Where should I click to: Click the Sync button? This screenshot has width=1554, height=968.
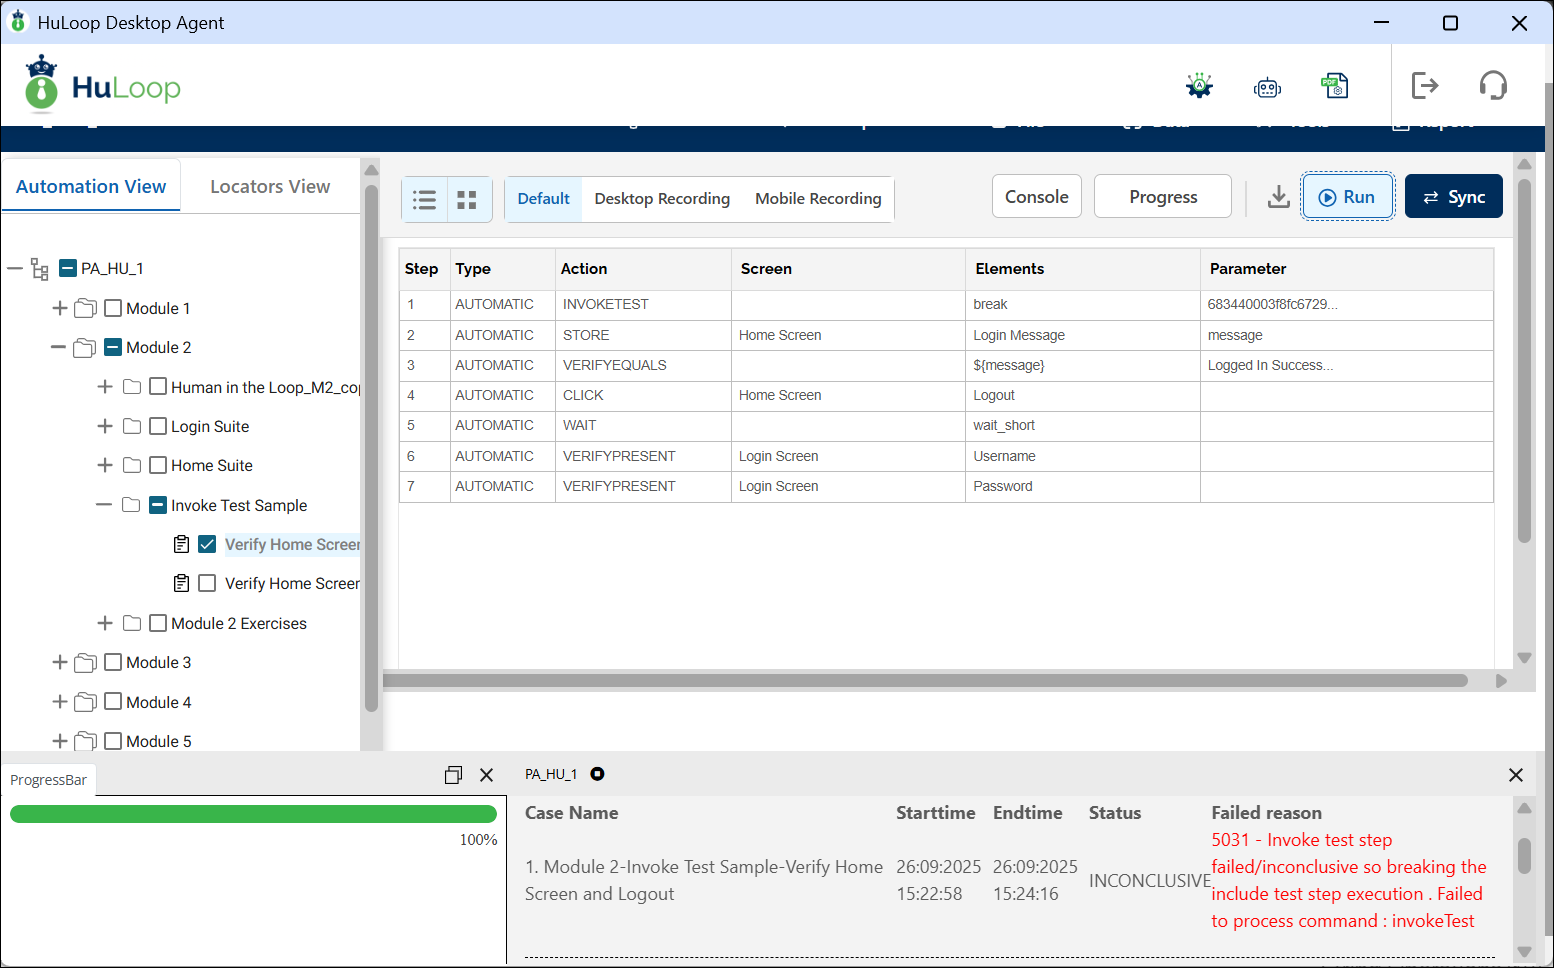(1453, 197)
